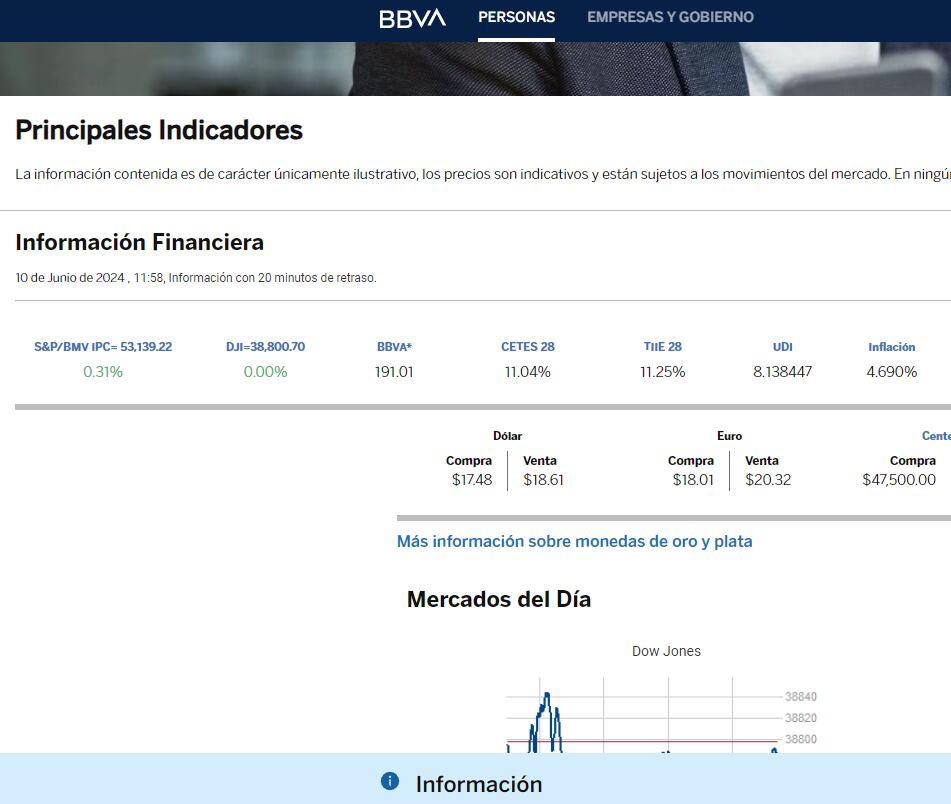The width and height of the screenshot is (951, 804).
Task: Switch to the PERSONAS tab
Action: point(516,17)
